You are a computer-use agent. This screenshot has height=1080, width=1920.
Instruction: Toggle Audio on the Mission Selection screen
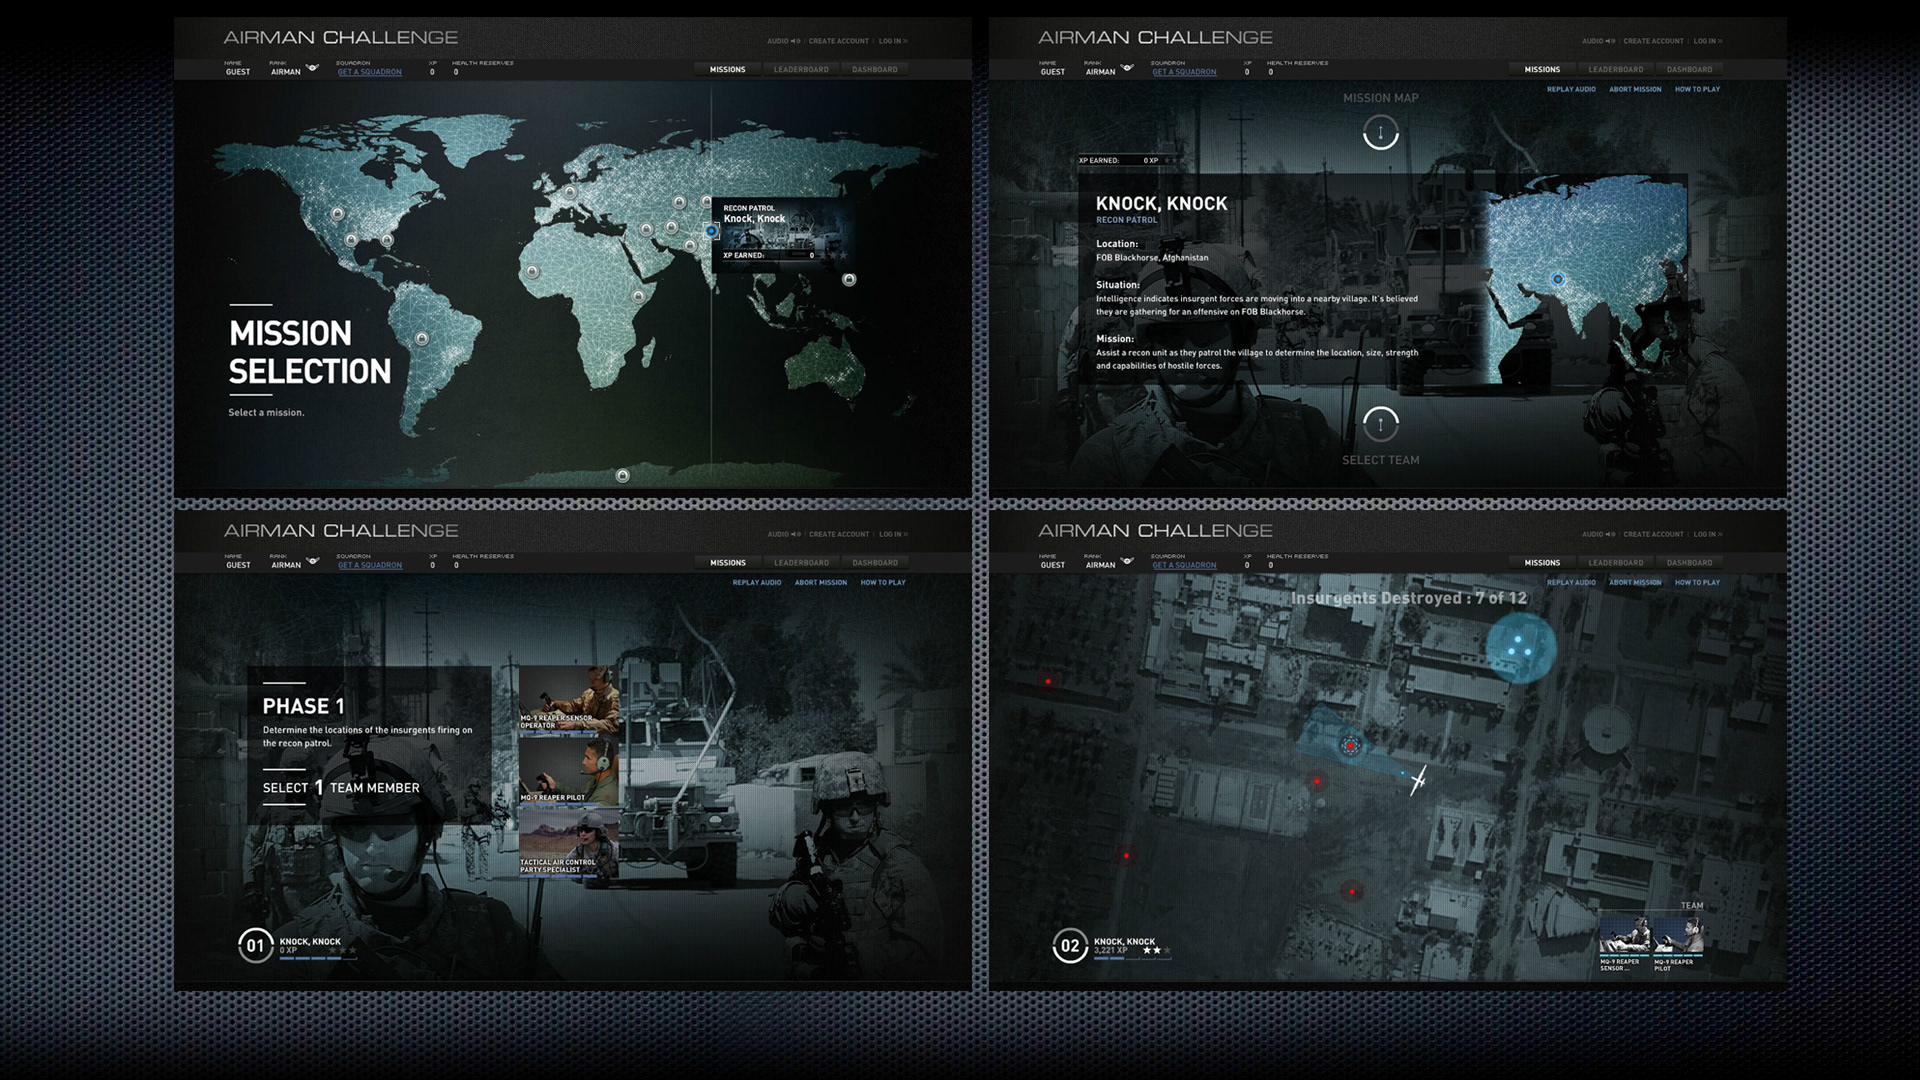point(783,41)
